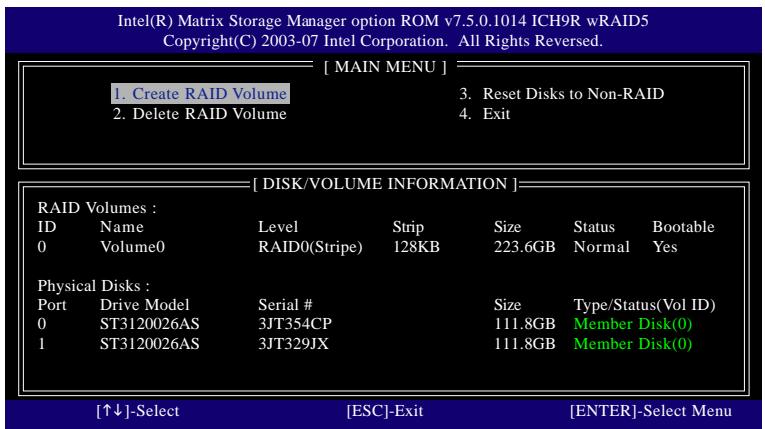Click the Physical Disks label
Screen dimensions: 765x429
point(94,286)
